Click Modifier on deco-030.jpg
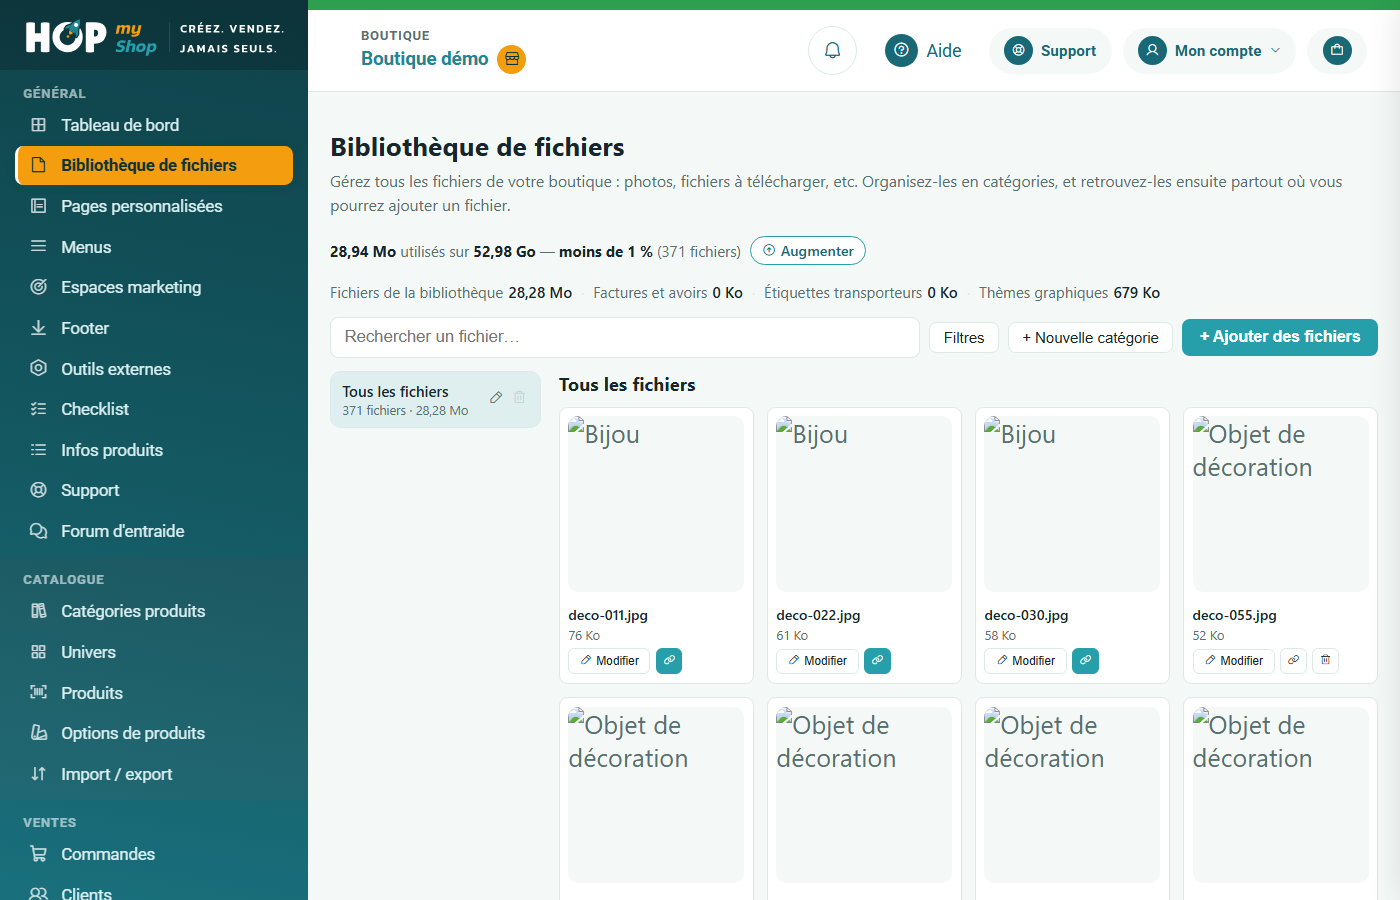The image size is (1400, 900). coord(1025,661)
